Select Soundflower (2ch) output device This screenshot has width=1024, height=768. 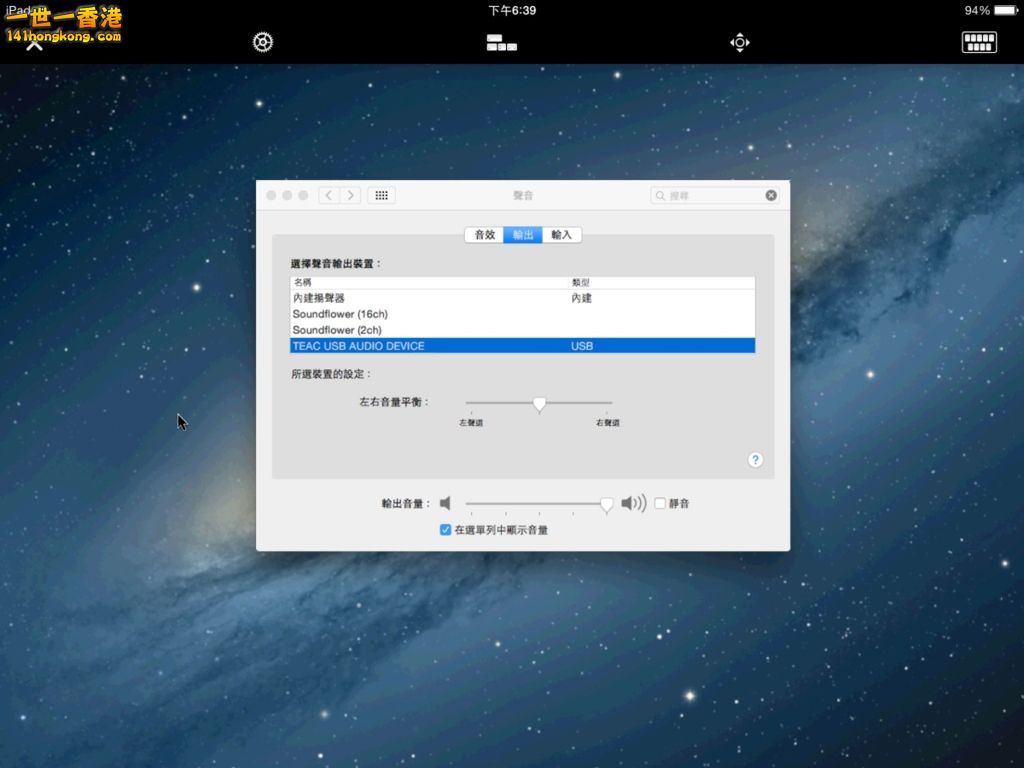[x=337, y=330]
